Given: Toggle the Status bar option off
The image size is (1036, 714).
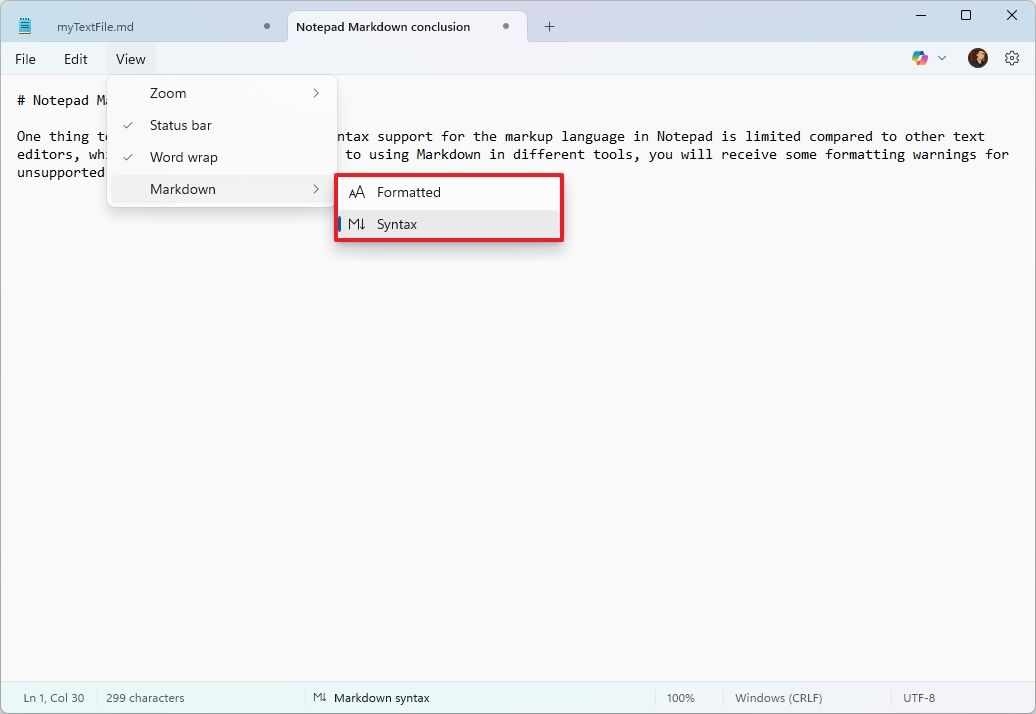Looking at the screenshot, I should [x=181, y=125].
